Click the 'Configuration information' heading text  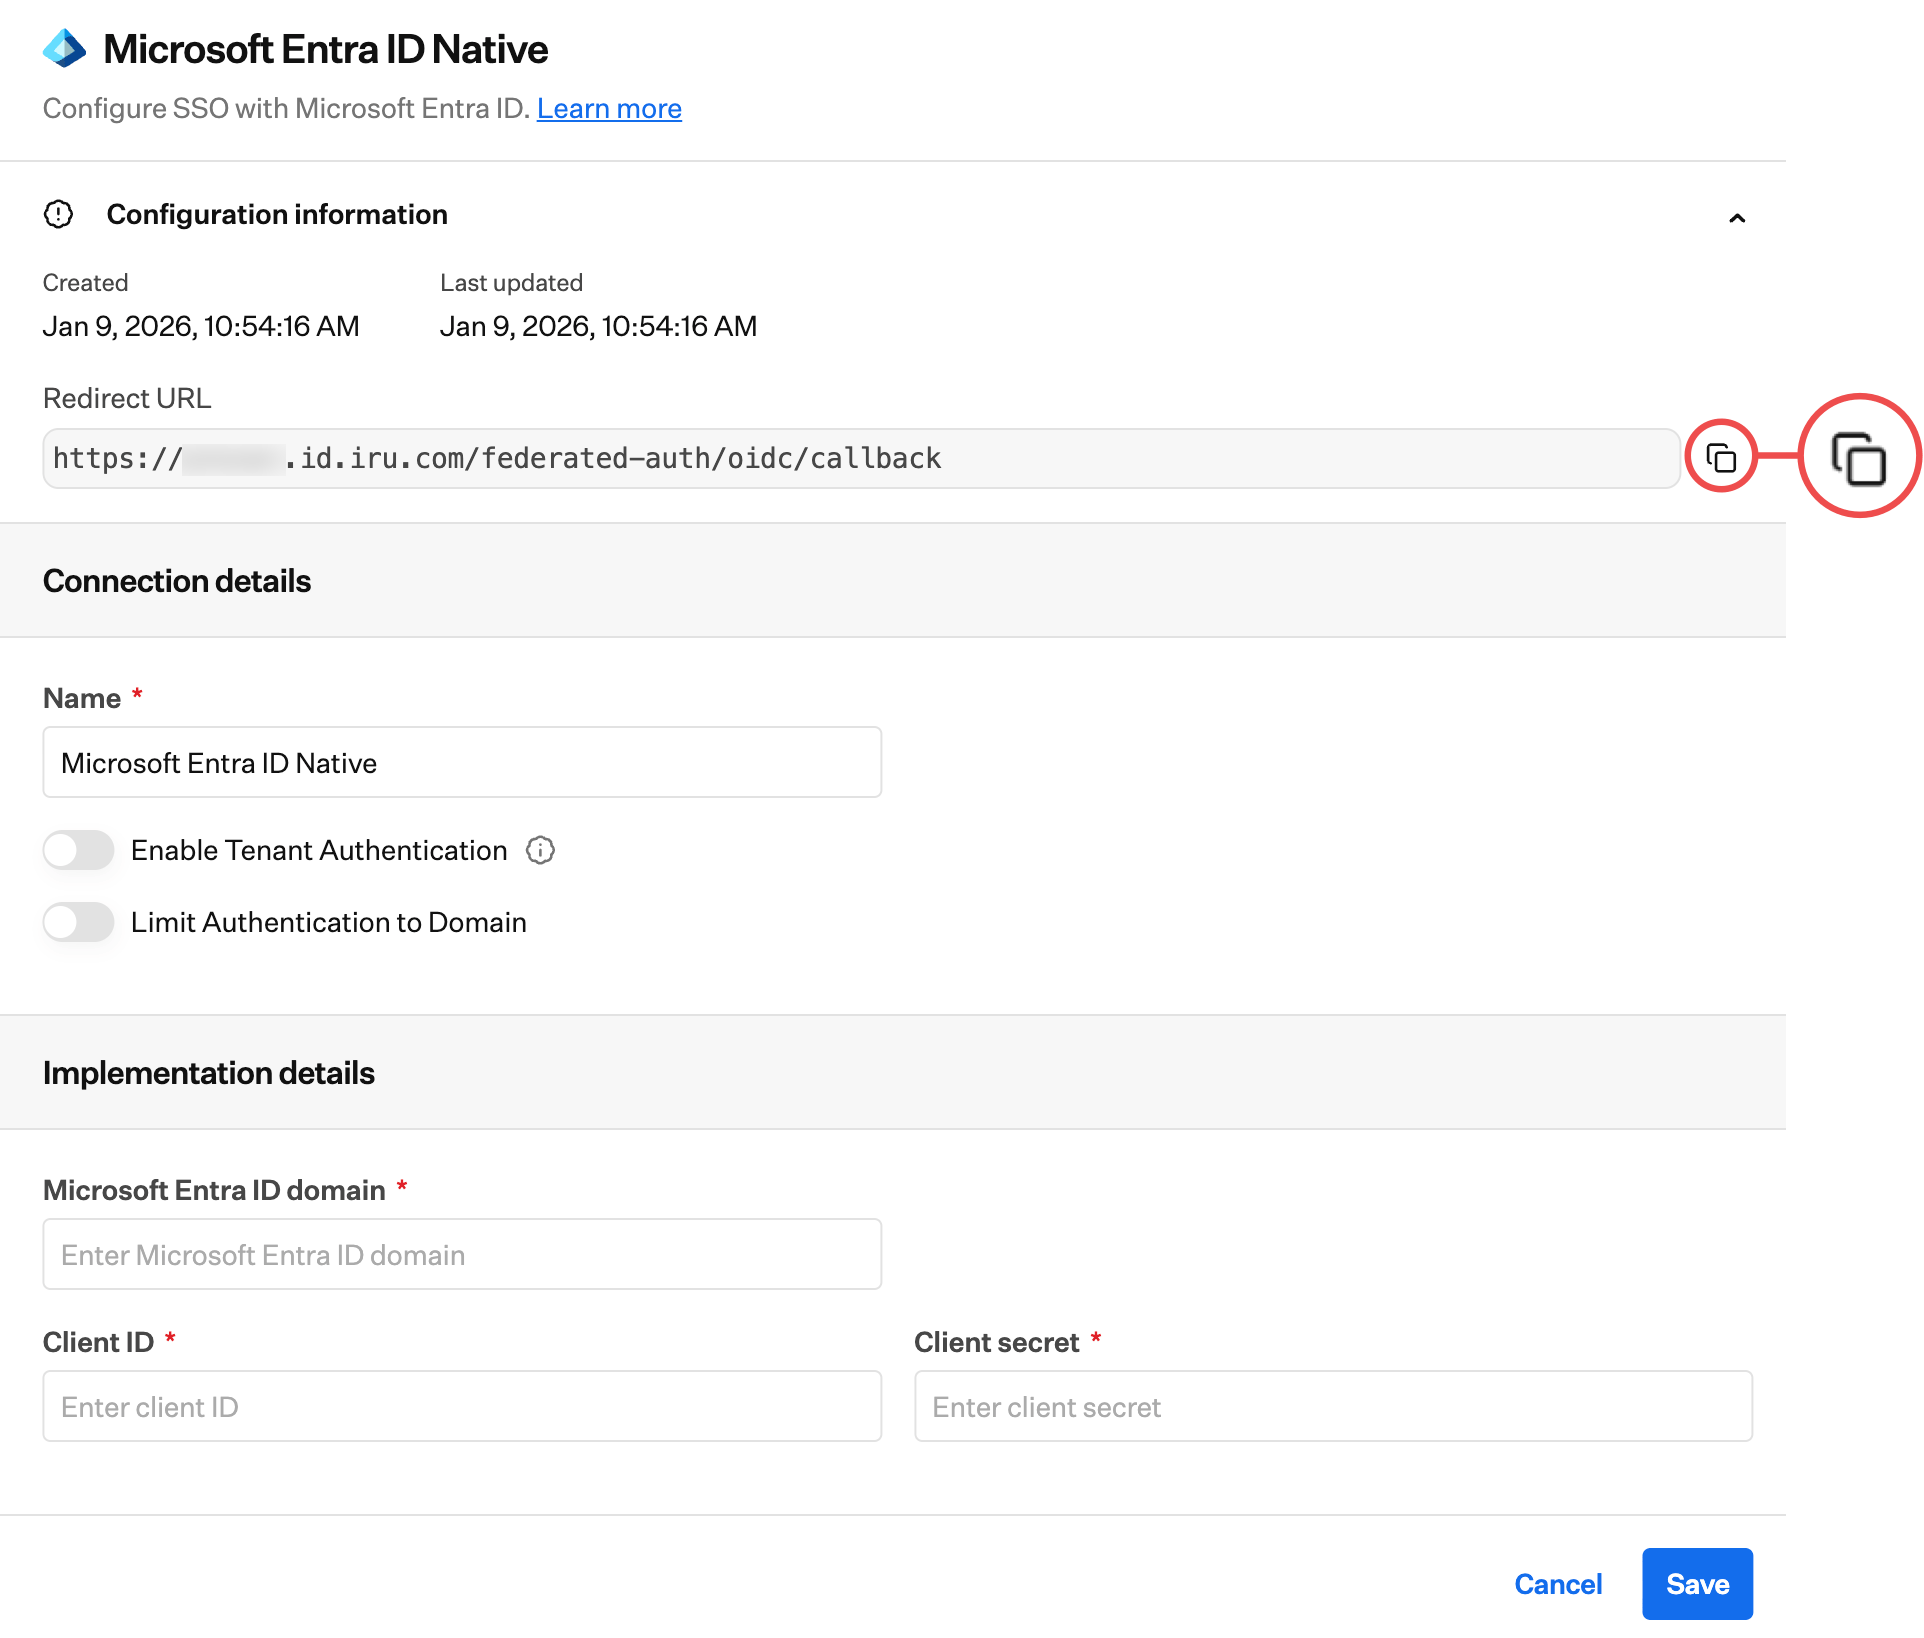[x=277, y=214]
